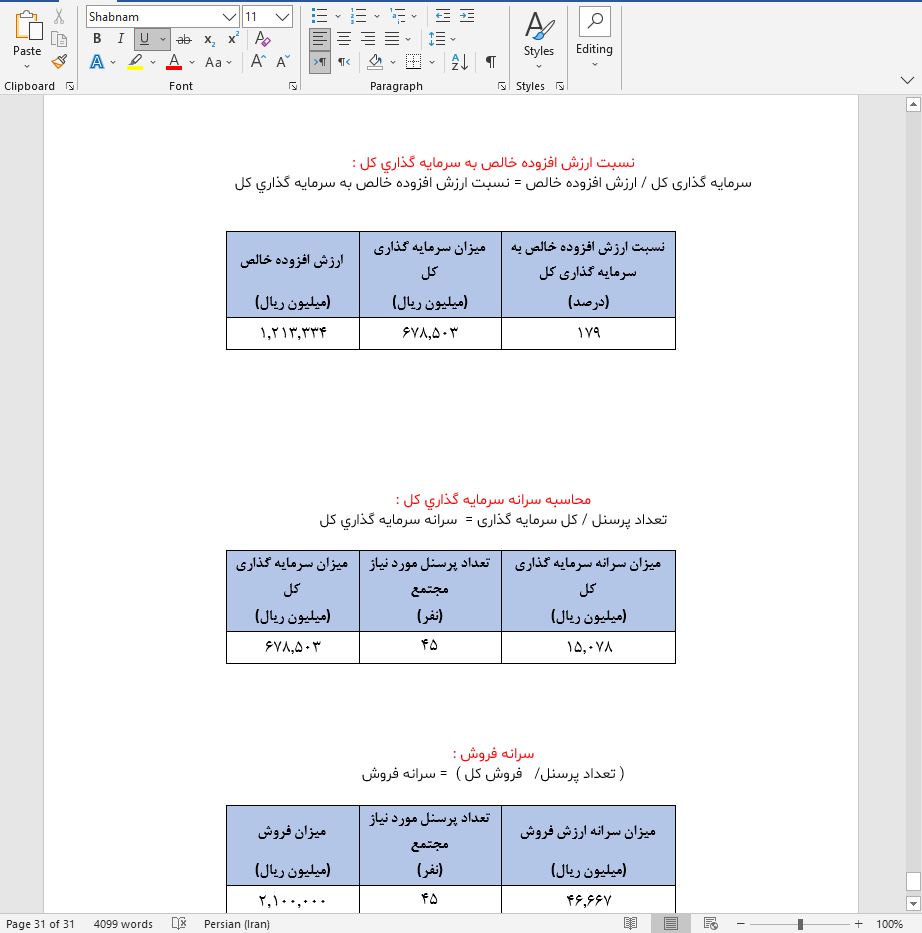Zoom out minus button
Image resolution: width=922 pixels, height=933 pixels.
pos(741,923)
